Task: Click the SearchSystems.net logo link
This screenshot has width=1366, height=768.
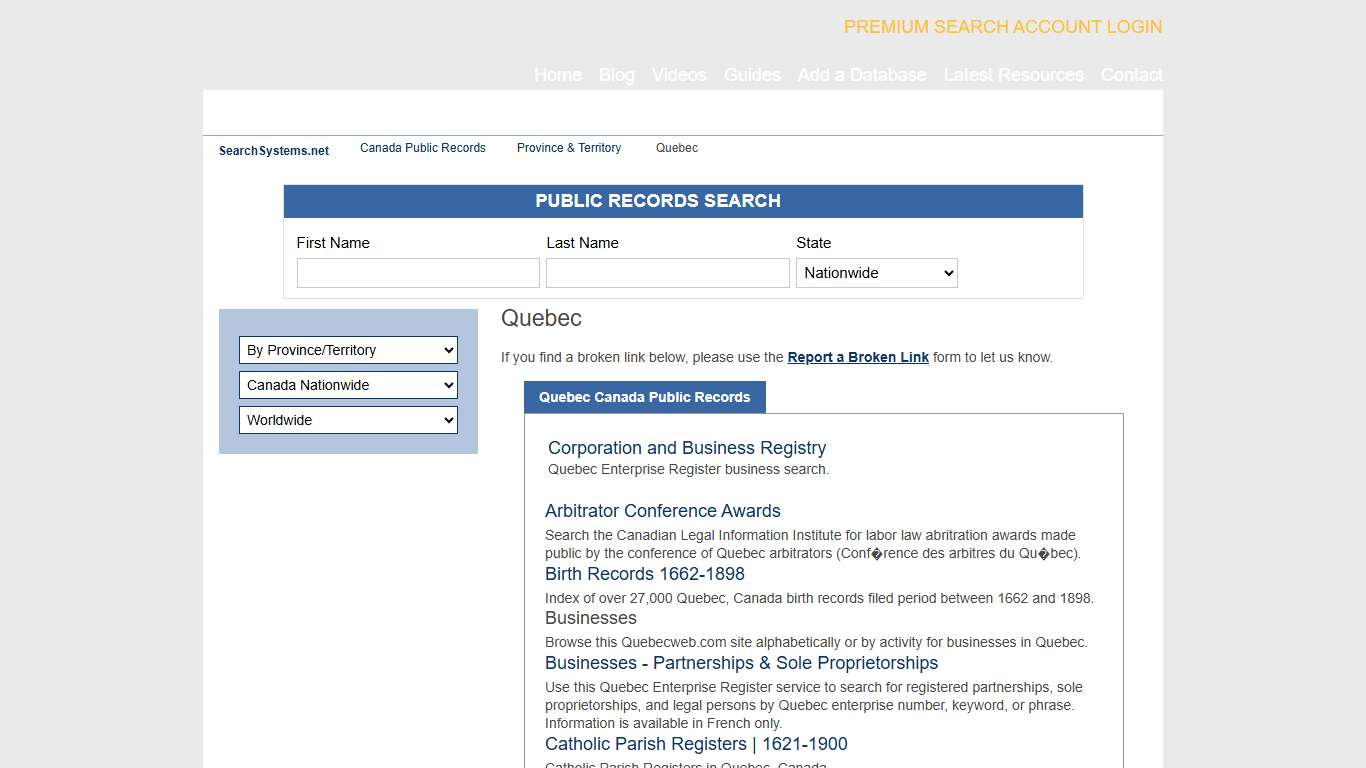Action: pos(273,150)
